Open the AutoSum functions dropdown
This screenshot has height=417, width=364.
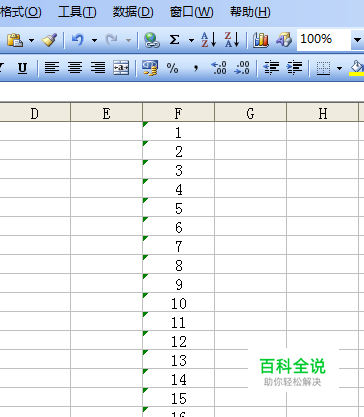click(191, 41)
